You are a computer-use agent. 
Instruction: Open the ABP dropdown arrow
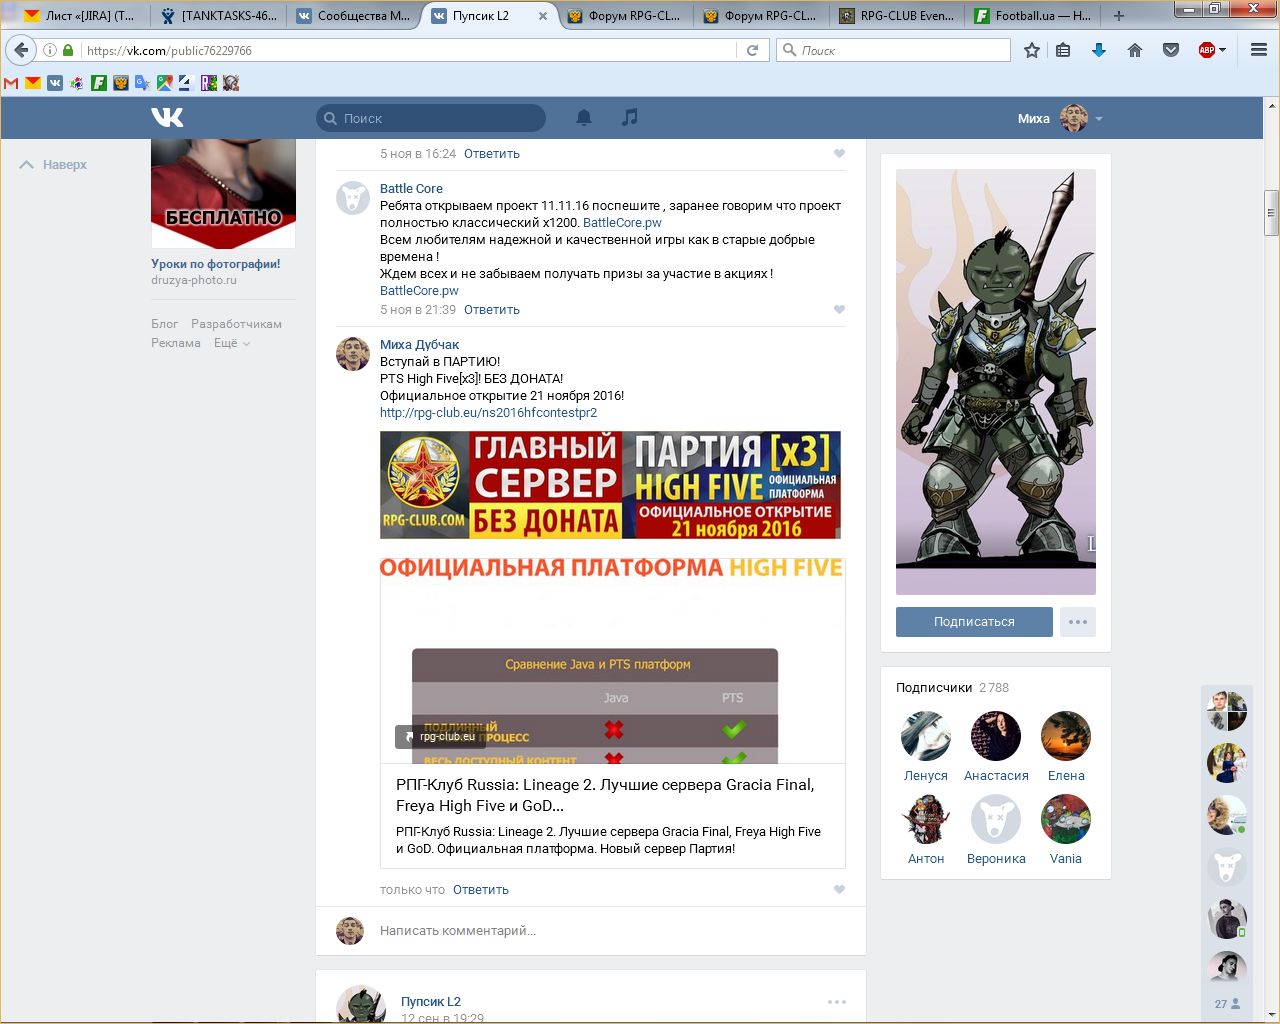[x=1222, y=50]
